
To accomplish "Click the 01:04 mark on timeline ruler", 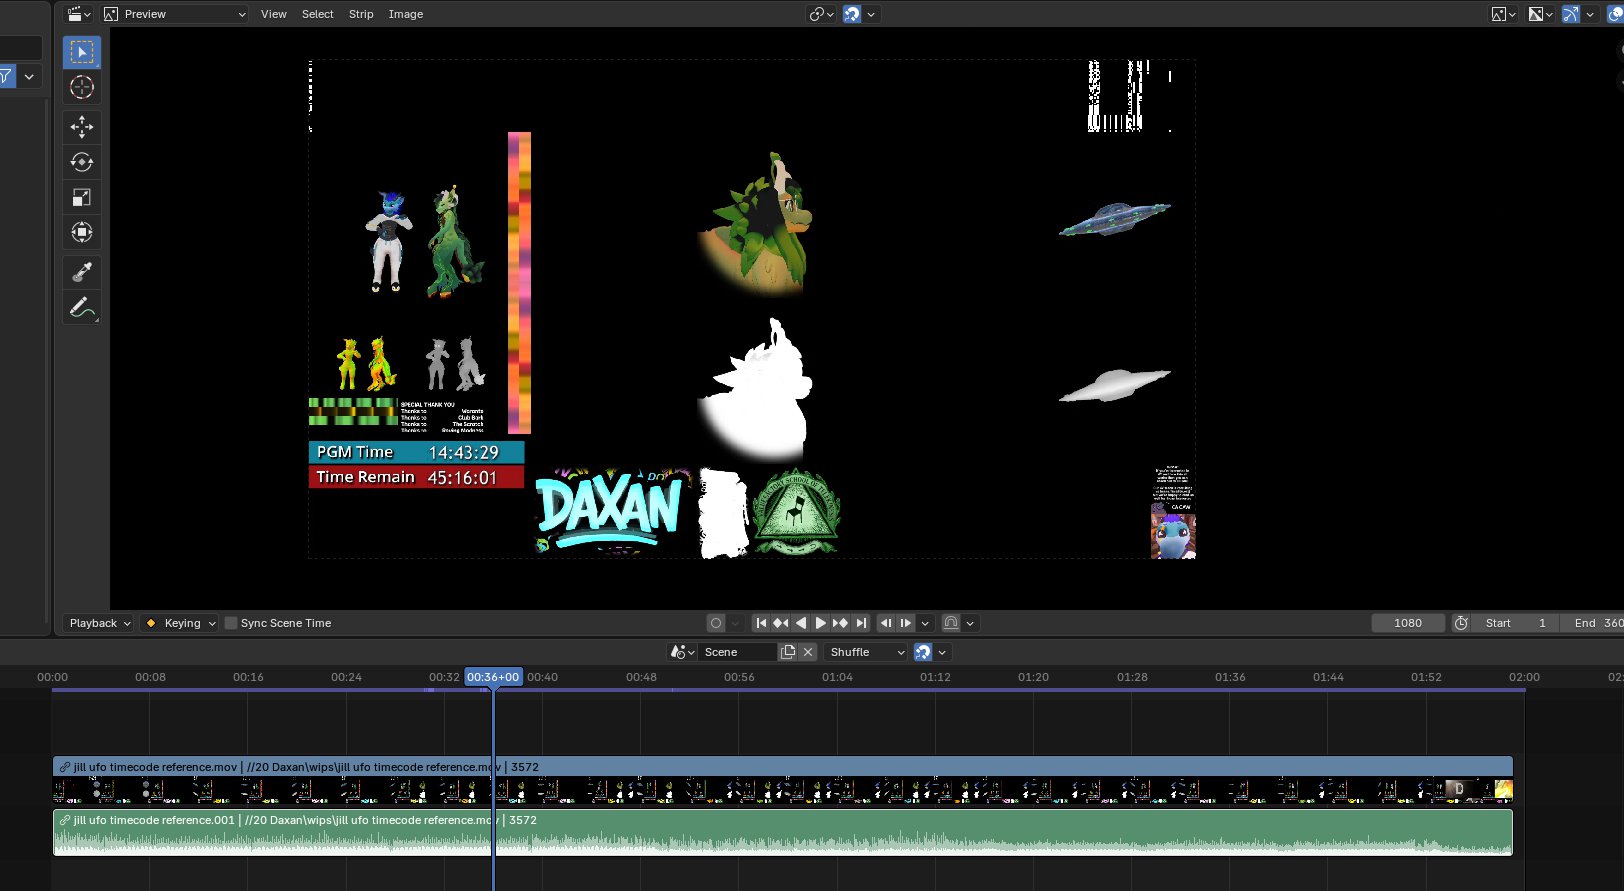I will (837, 677).
